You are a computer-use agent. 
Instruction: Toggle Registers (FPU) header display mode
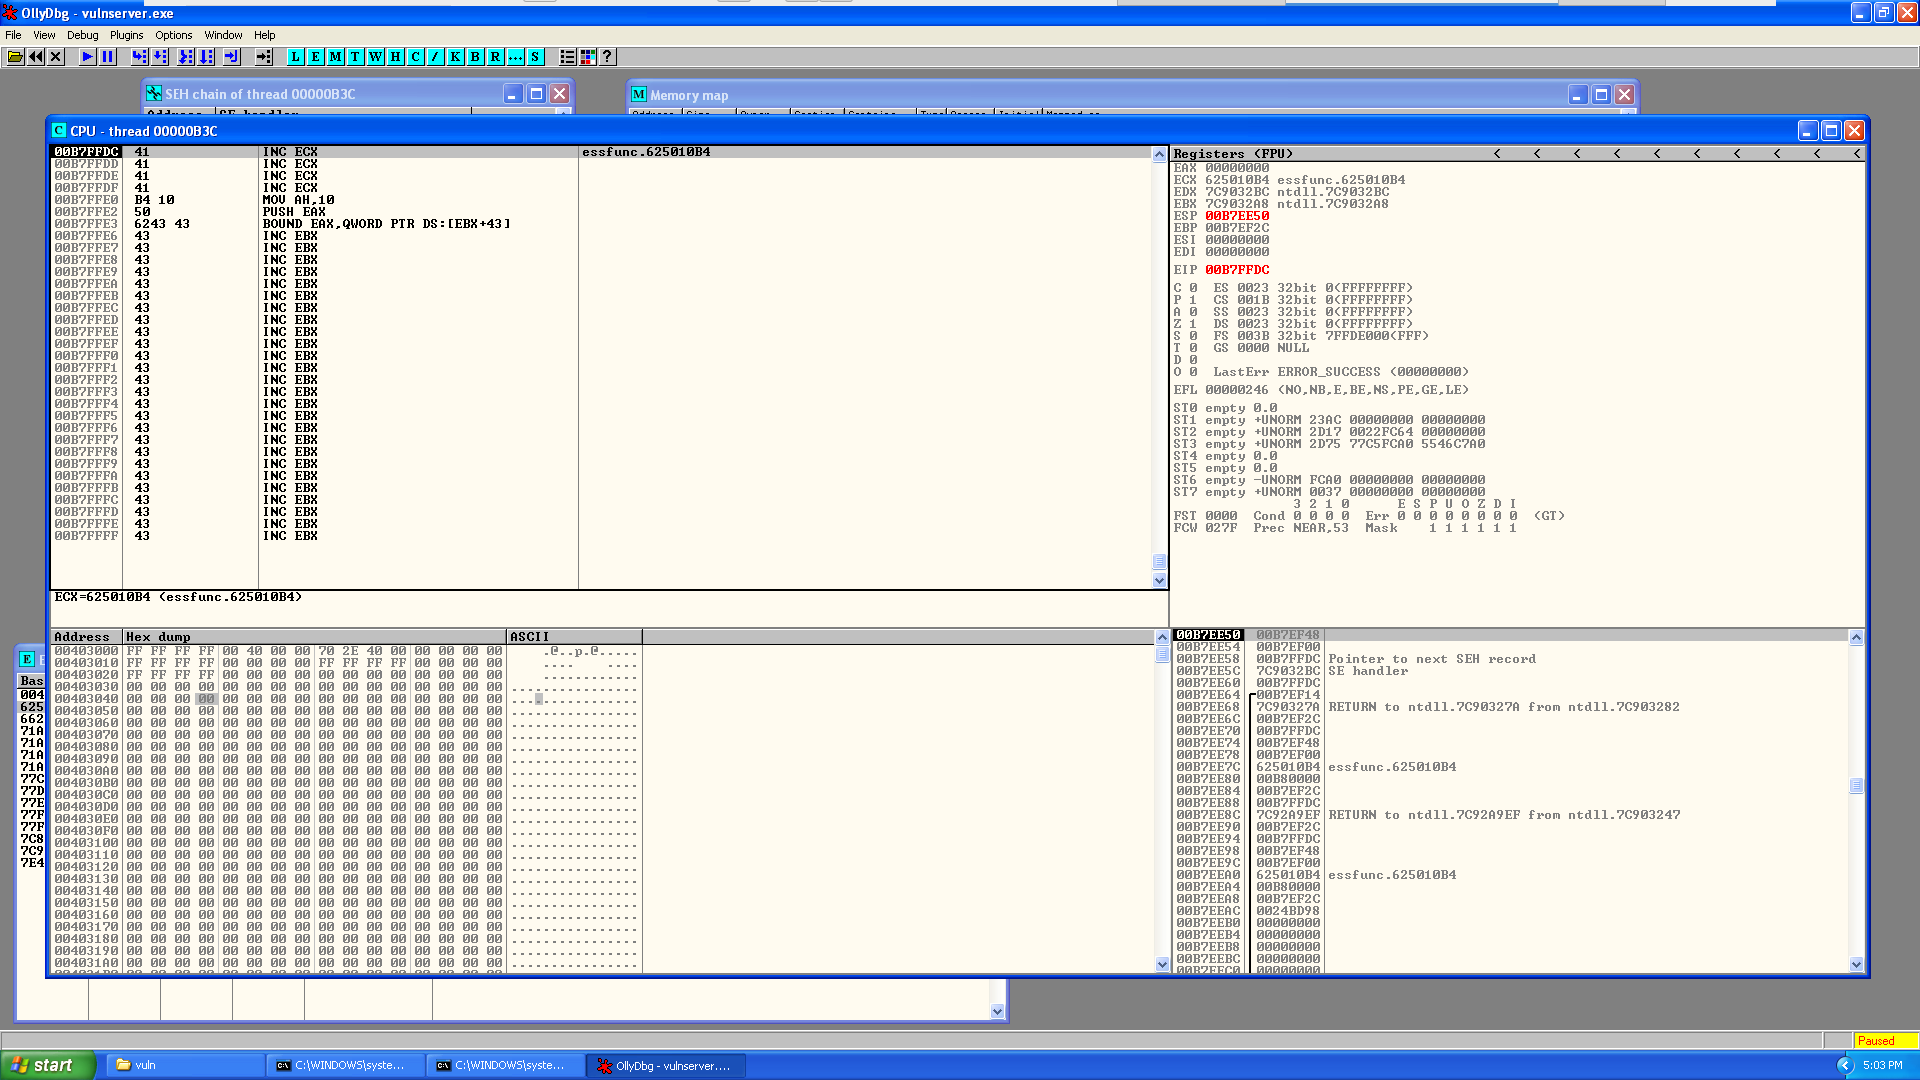point(1232,154)
